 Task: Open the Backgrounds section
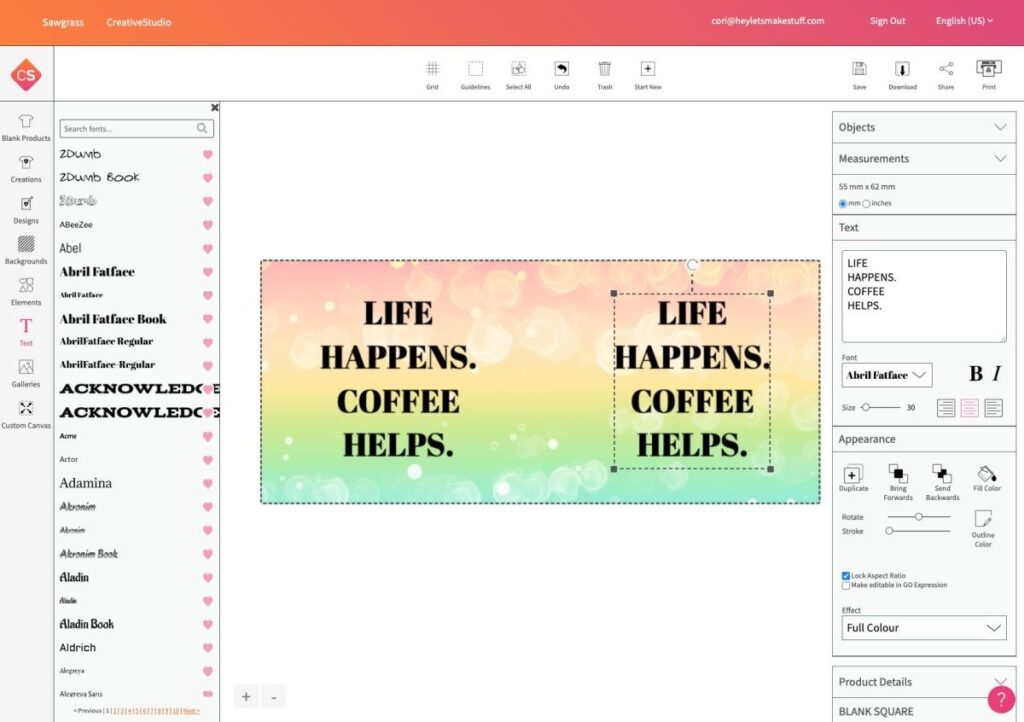(26, 251)
